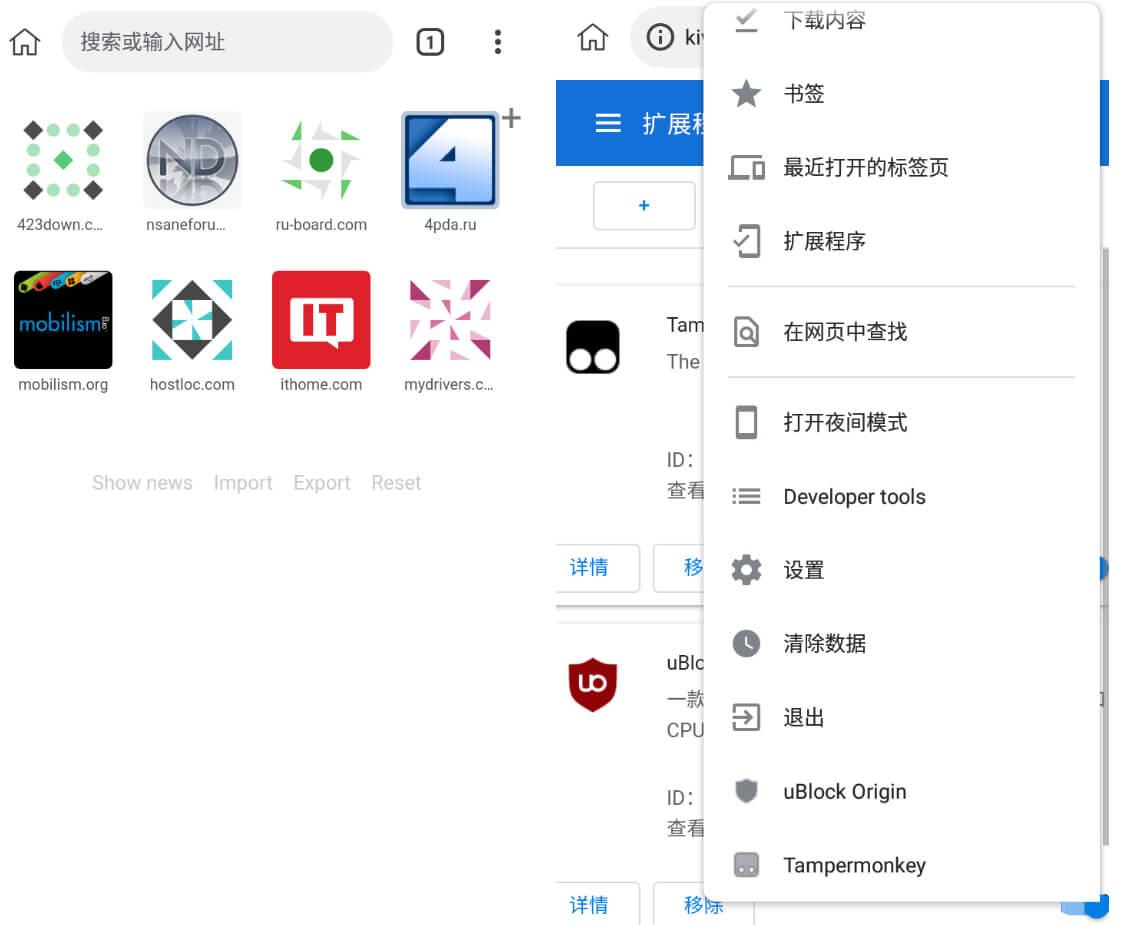Open the mobilism.org speed dial shortcut
This screenshot has width=1131, height=925.
click(x=63, y=320)
